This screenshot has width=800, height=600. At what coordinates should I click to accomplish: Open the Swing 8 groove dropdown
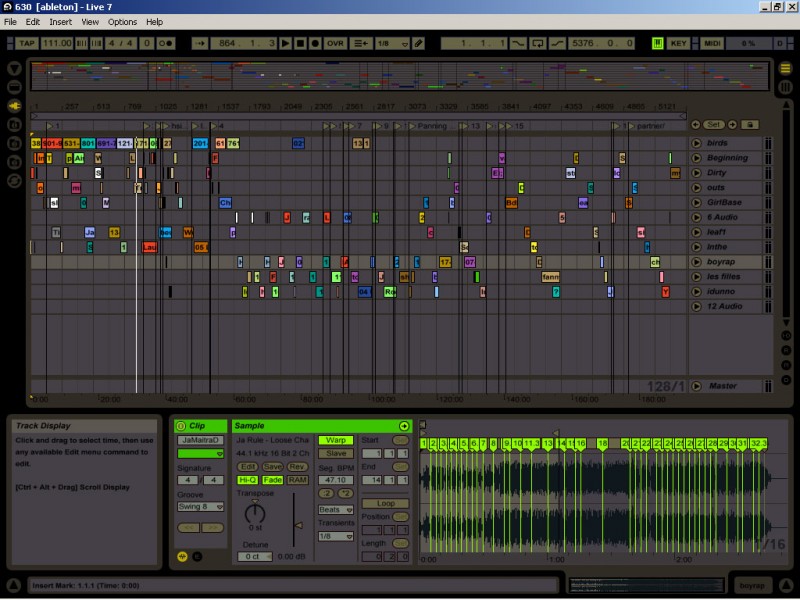tap(201, 506)
